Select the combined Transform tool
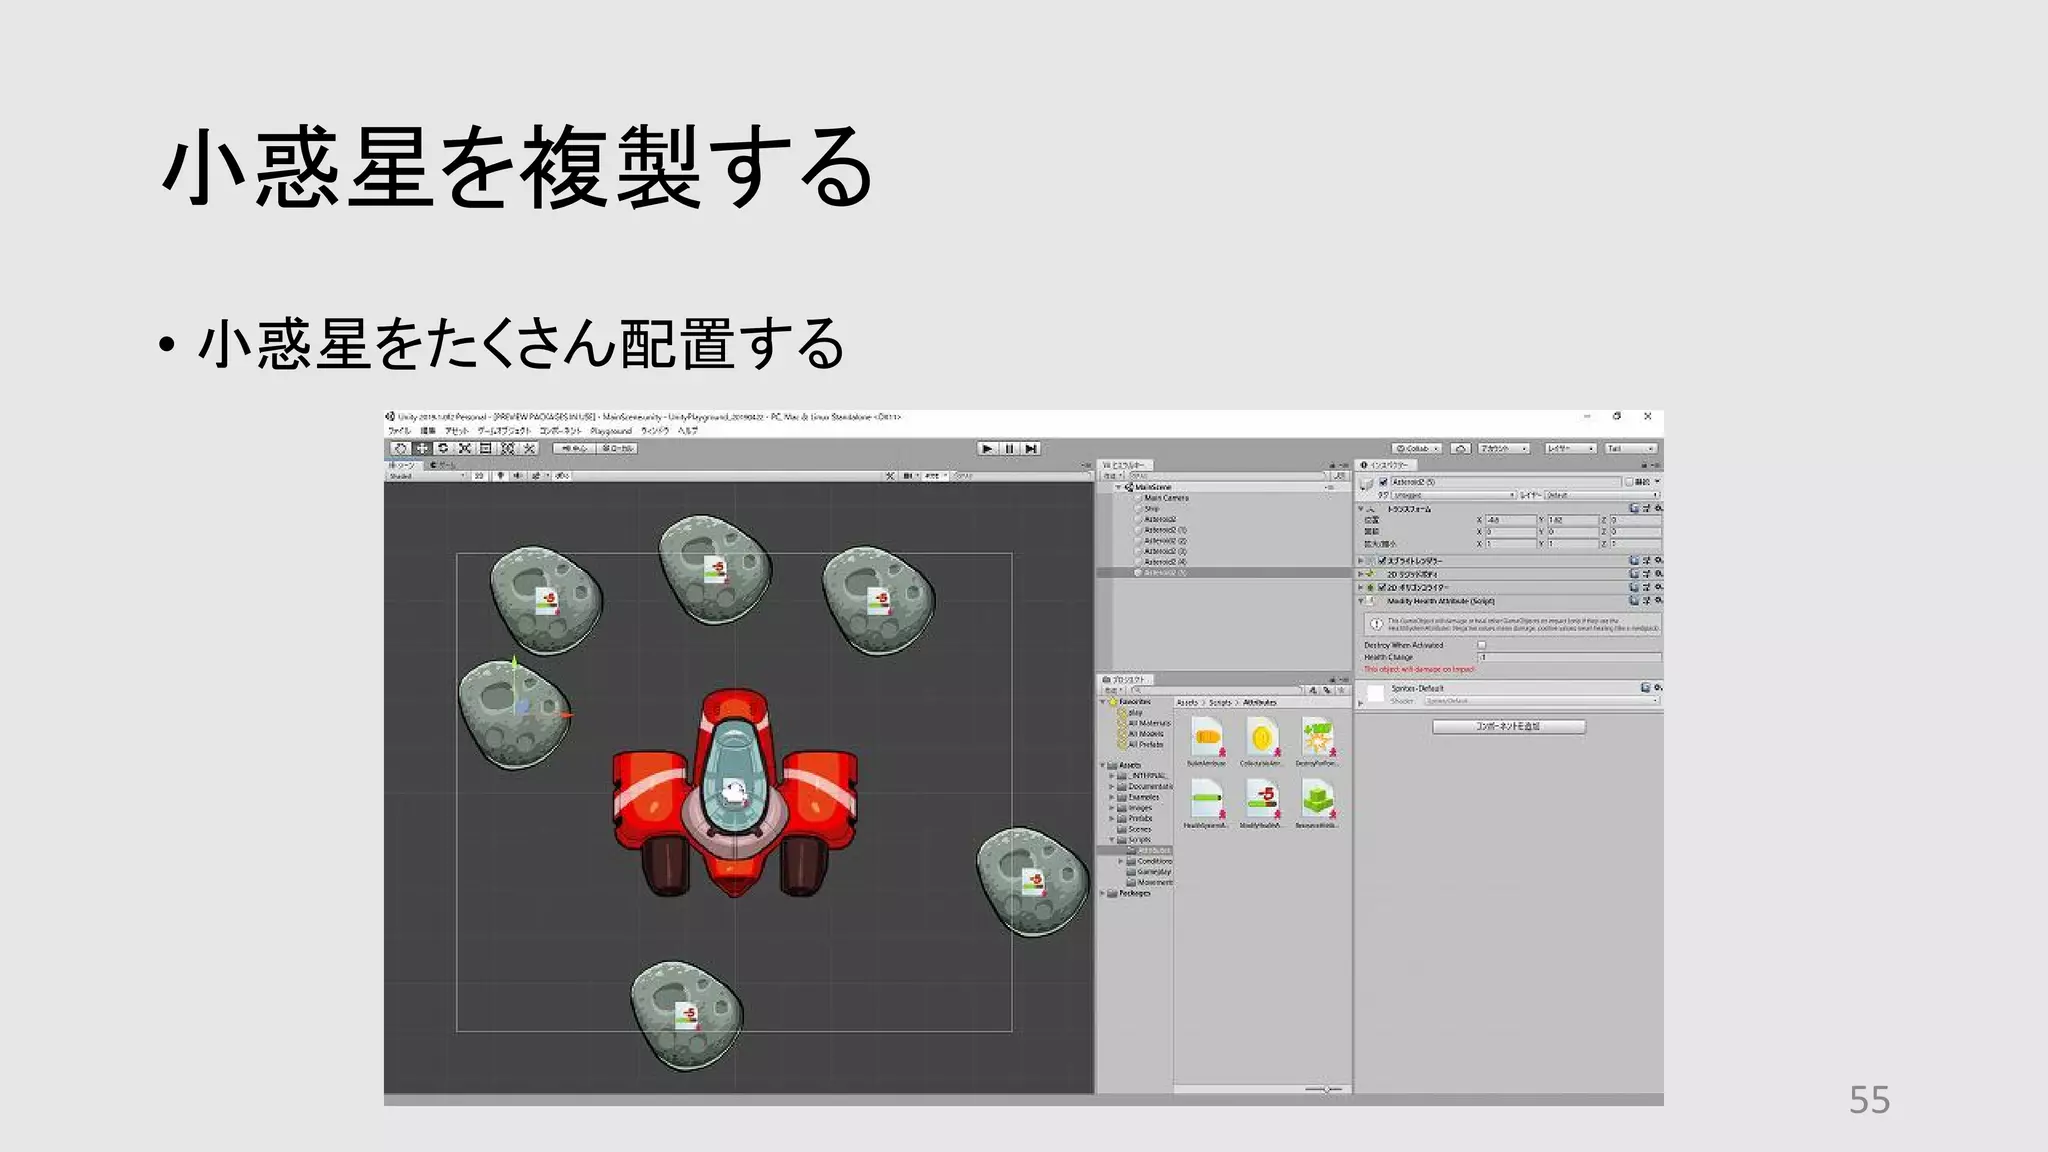 508,449
